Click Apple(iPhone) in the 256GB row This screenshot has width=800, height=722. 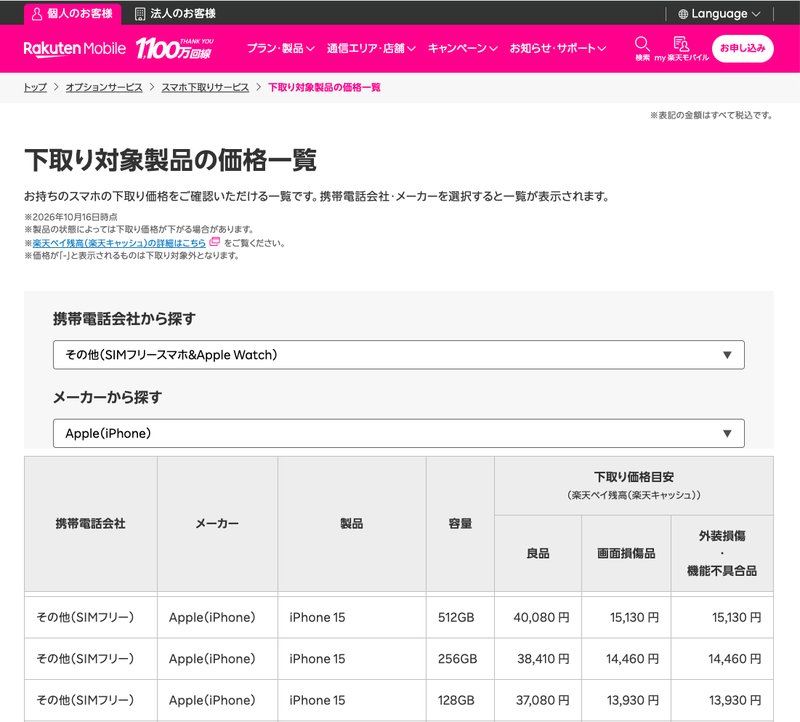click(x=212, y=659)
